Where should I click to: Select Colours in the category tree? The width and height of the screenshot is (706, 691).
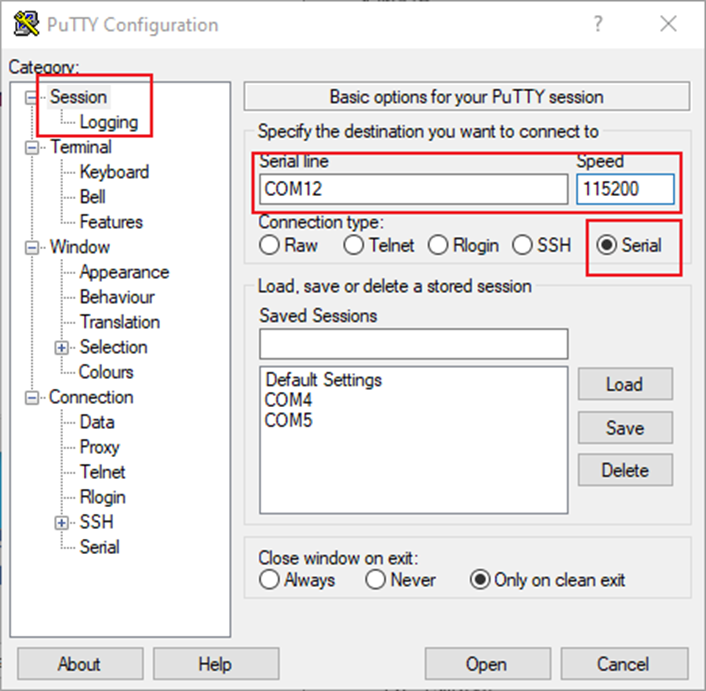[x=106, y=372]
